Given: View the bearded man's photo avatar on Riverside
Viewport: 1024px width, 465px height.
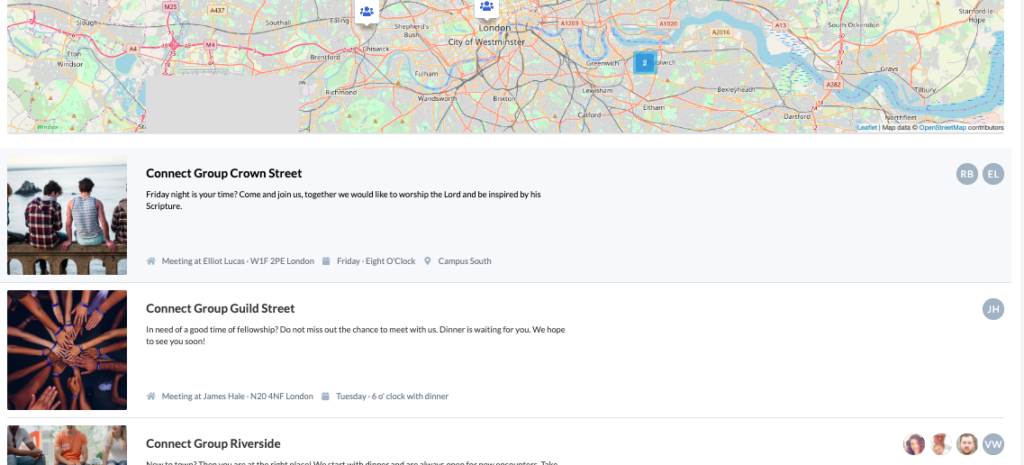Looking at the screenshot, I should point(967,444).
